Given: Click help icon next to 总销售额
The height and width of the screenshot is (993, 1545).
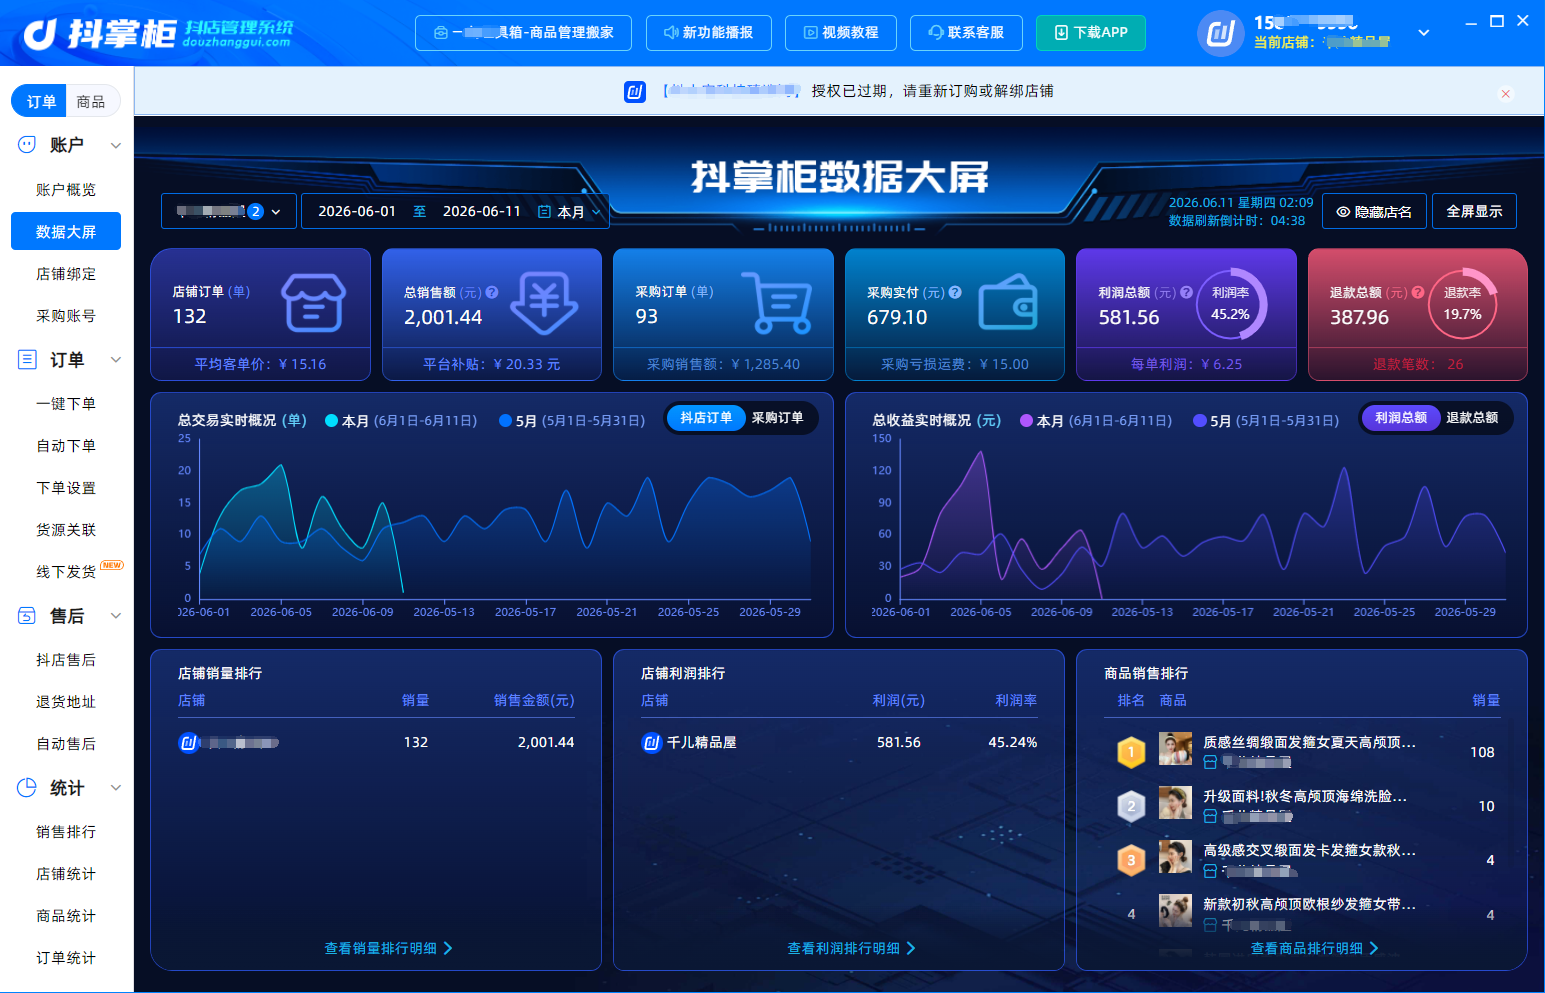Looking at the screenshot, I should click(x=492, y=293).
